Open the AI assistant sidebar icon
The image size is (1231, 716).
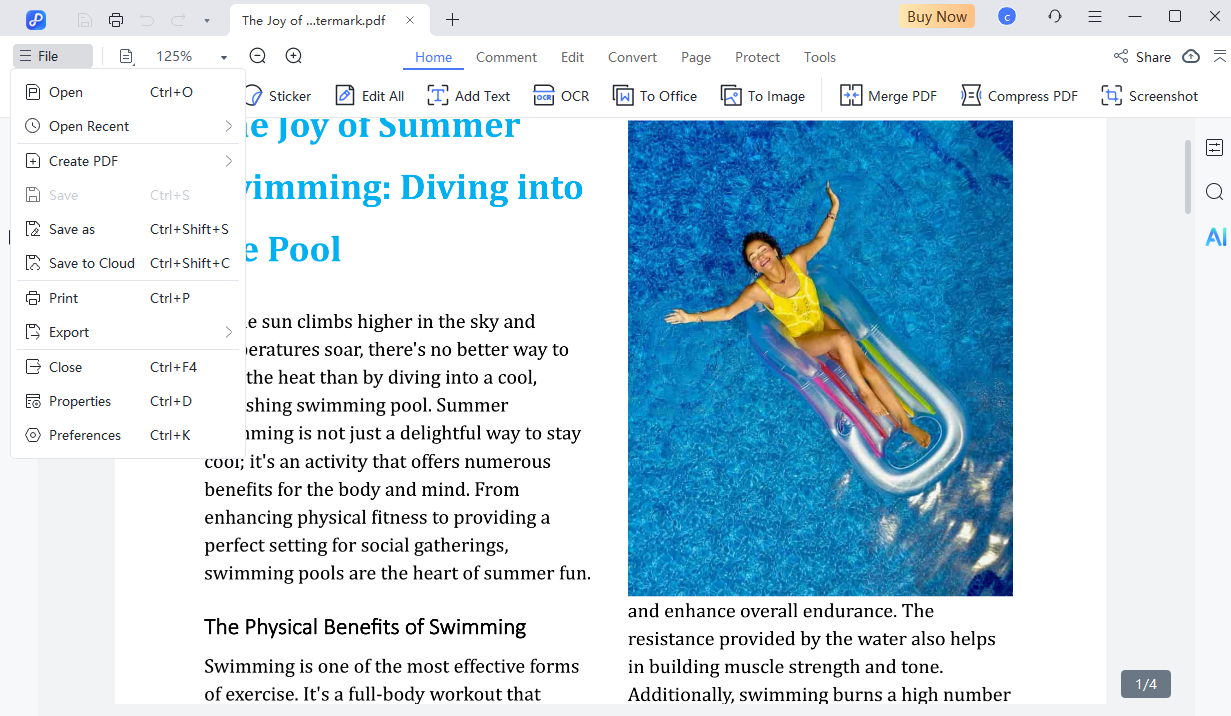pyautogui.click(x=1215, y=237)
